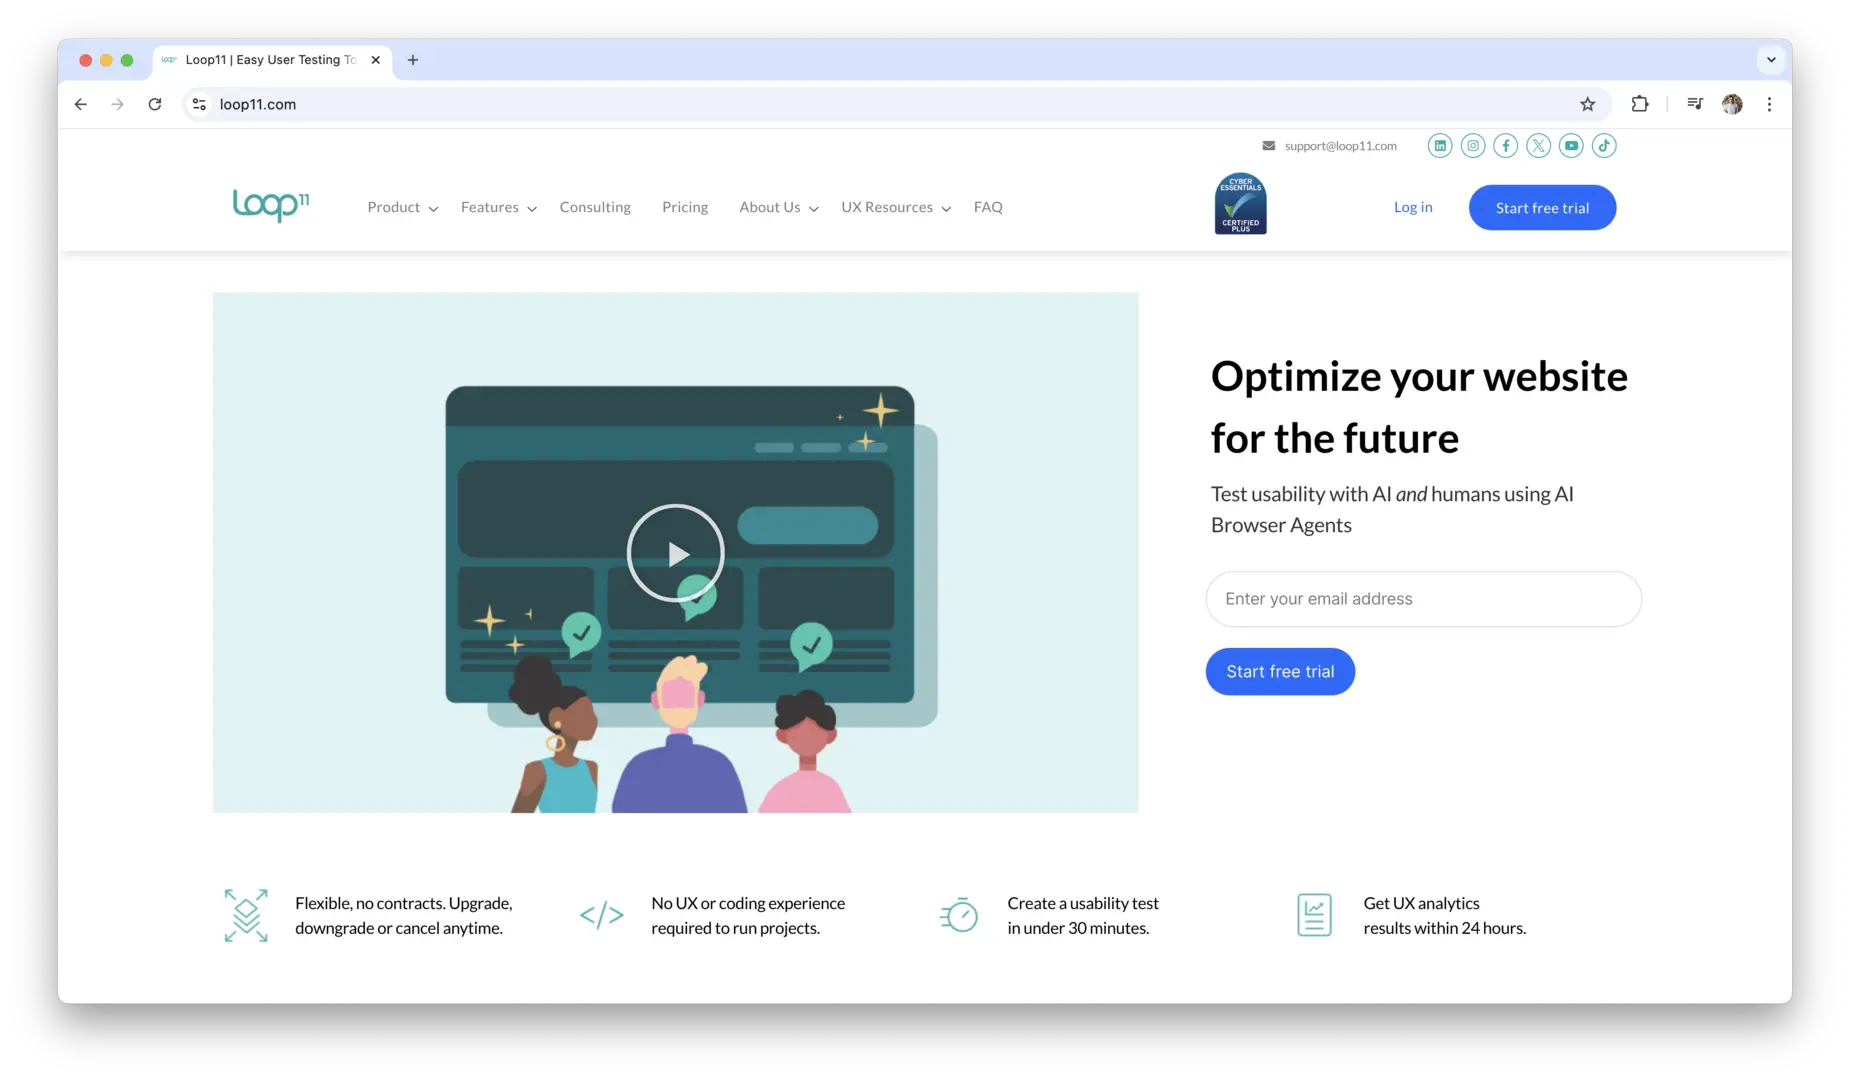Viewport: 1850px width, 1080px height.
Task: Click the Cyber Essentials Certified Plus badge
Action: [x=1240, y=204]
